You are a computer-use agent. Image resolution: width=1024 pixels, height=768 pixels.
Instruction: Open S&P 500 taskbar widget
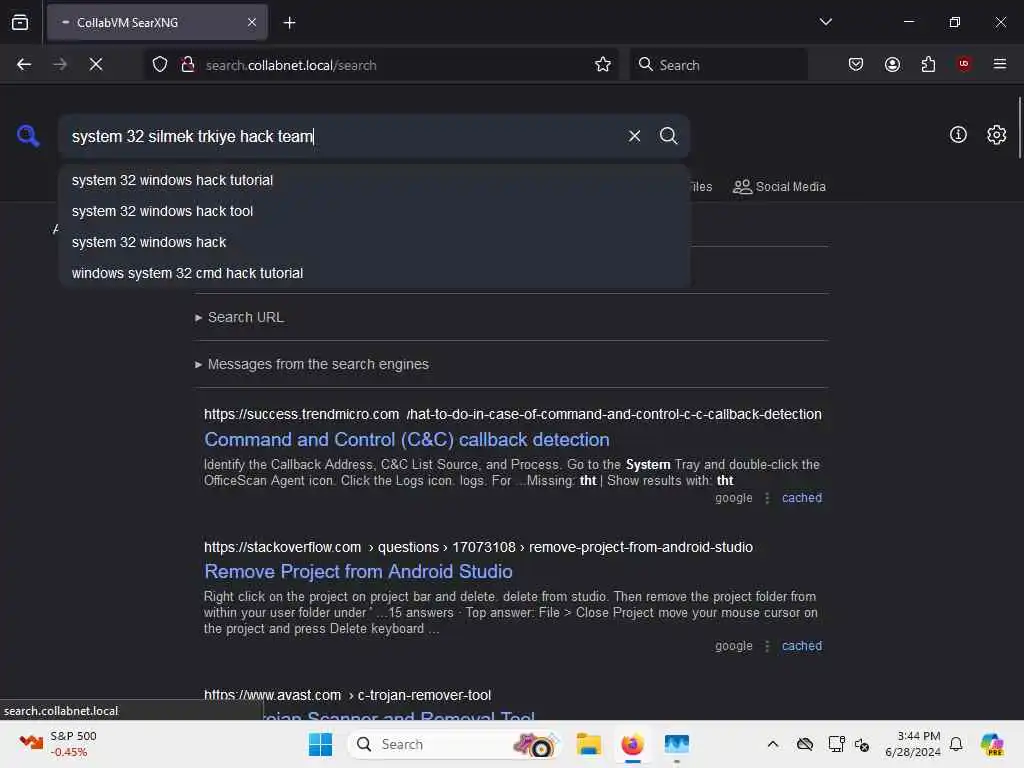pyautogui.click(x=57, y=744)
